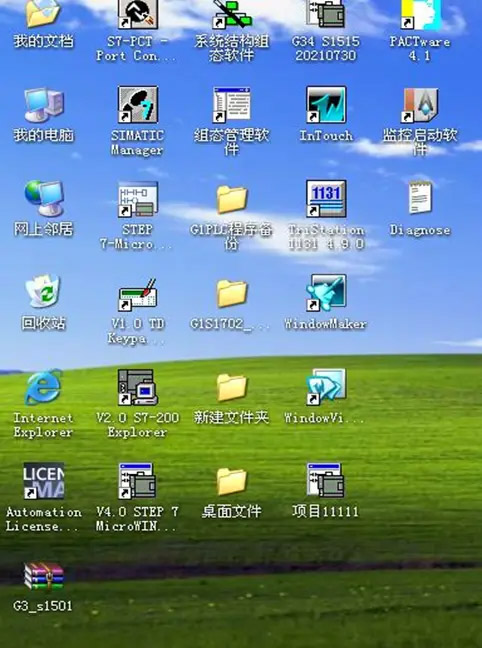The width and height of the screenshot is (482, 648).
Task: Open 桌面文件 folder
Action: [231, 482]
